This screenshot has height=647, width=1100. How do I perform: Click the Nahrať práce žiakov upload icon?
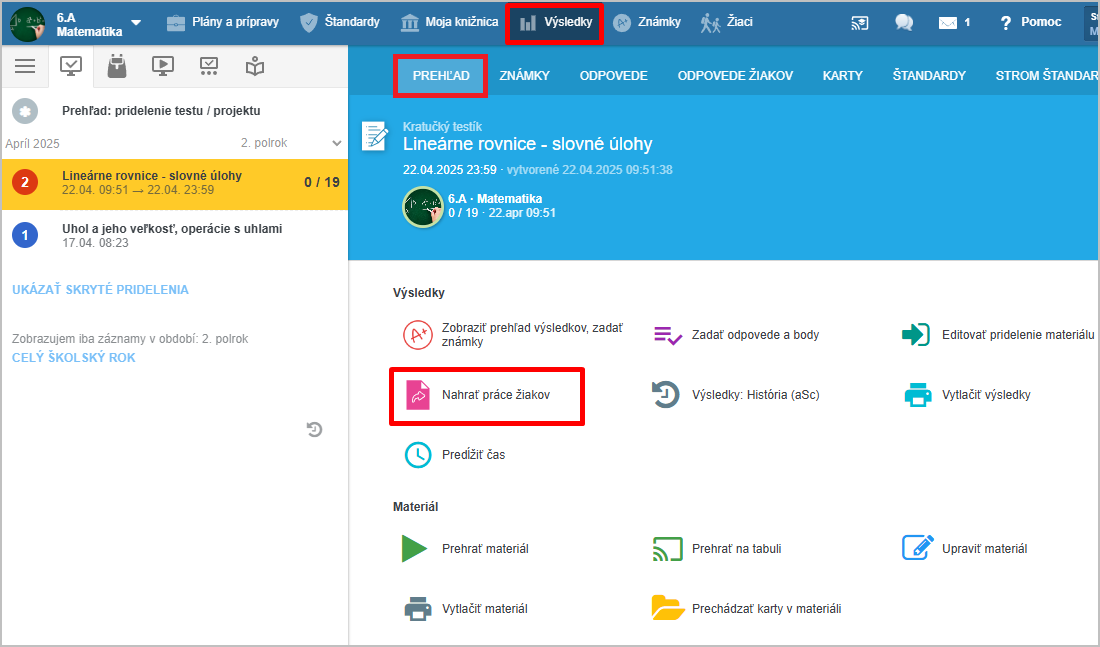(417, 396)
